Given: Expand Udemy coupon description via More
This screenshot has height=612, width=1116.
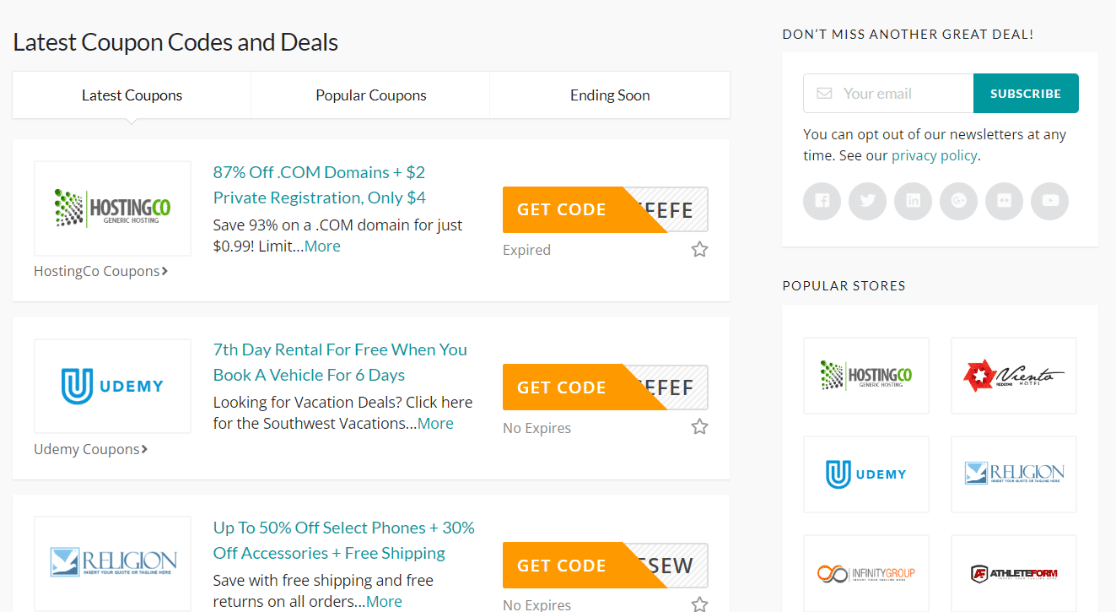Looking at the screenshot, I should click(x=435, y=424).
